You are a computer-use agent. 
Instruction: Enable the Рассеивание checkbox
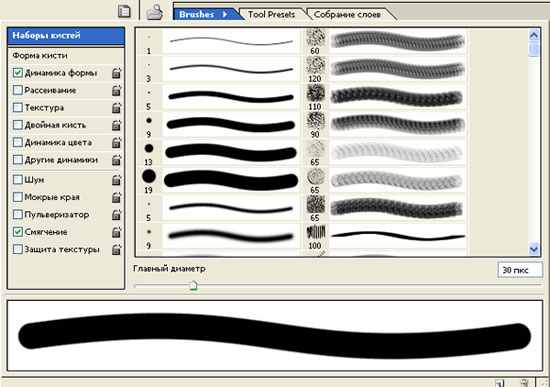(x=18, y=90)
